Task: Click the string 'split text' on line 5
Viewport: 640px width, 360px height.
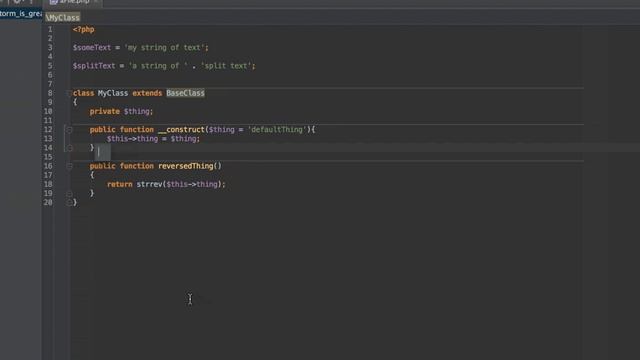Action: point(226,66)
